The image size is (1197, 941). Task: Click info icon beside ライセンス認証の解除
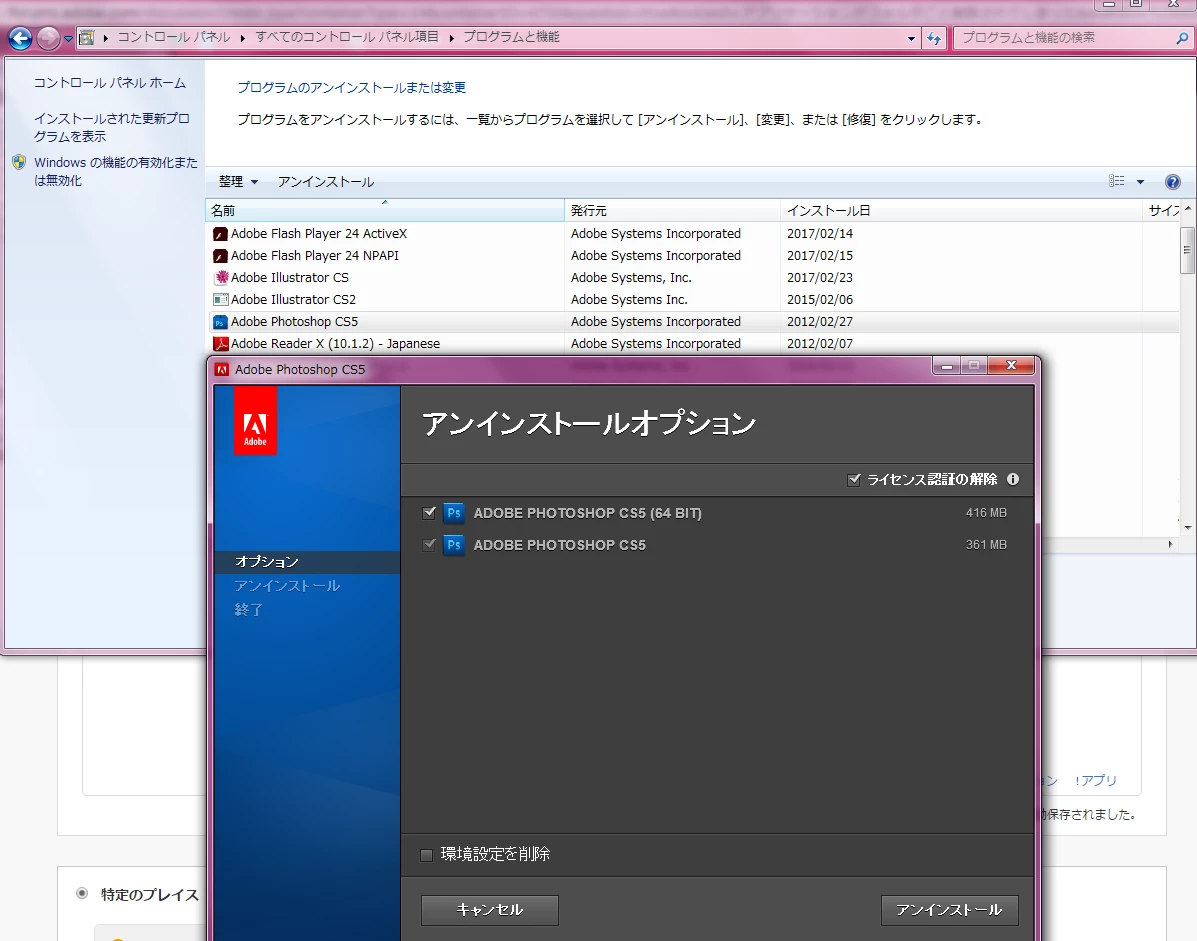coord(1013,479)
